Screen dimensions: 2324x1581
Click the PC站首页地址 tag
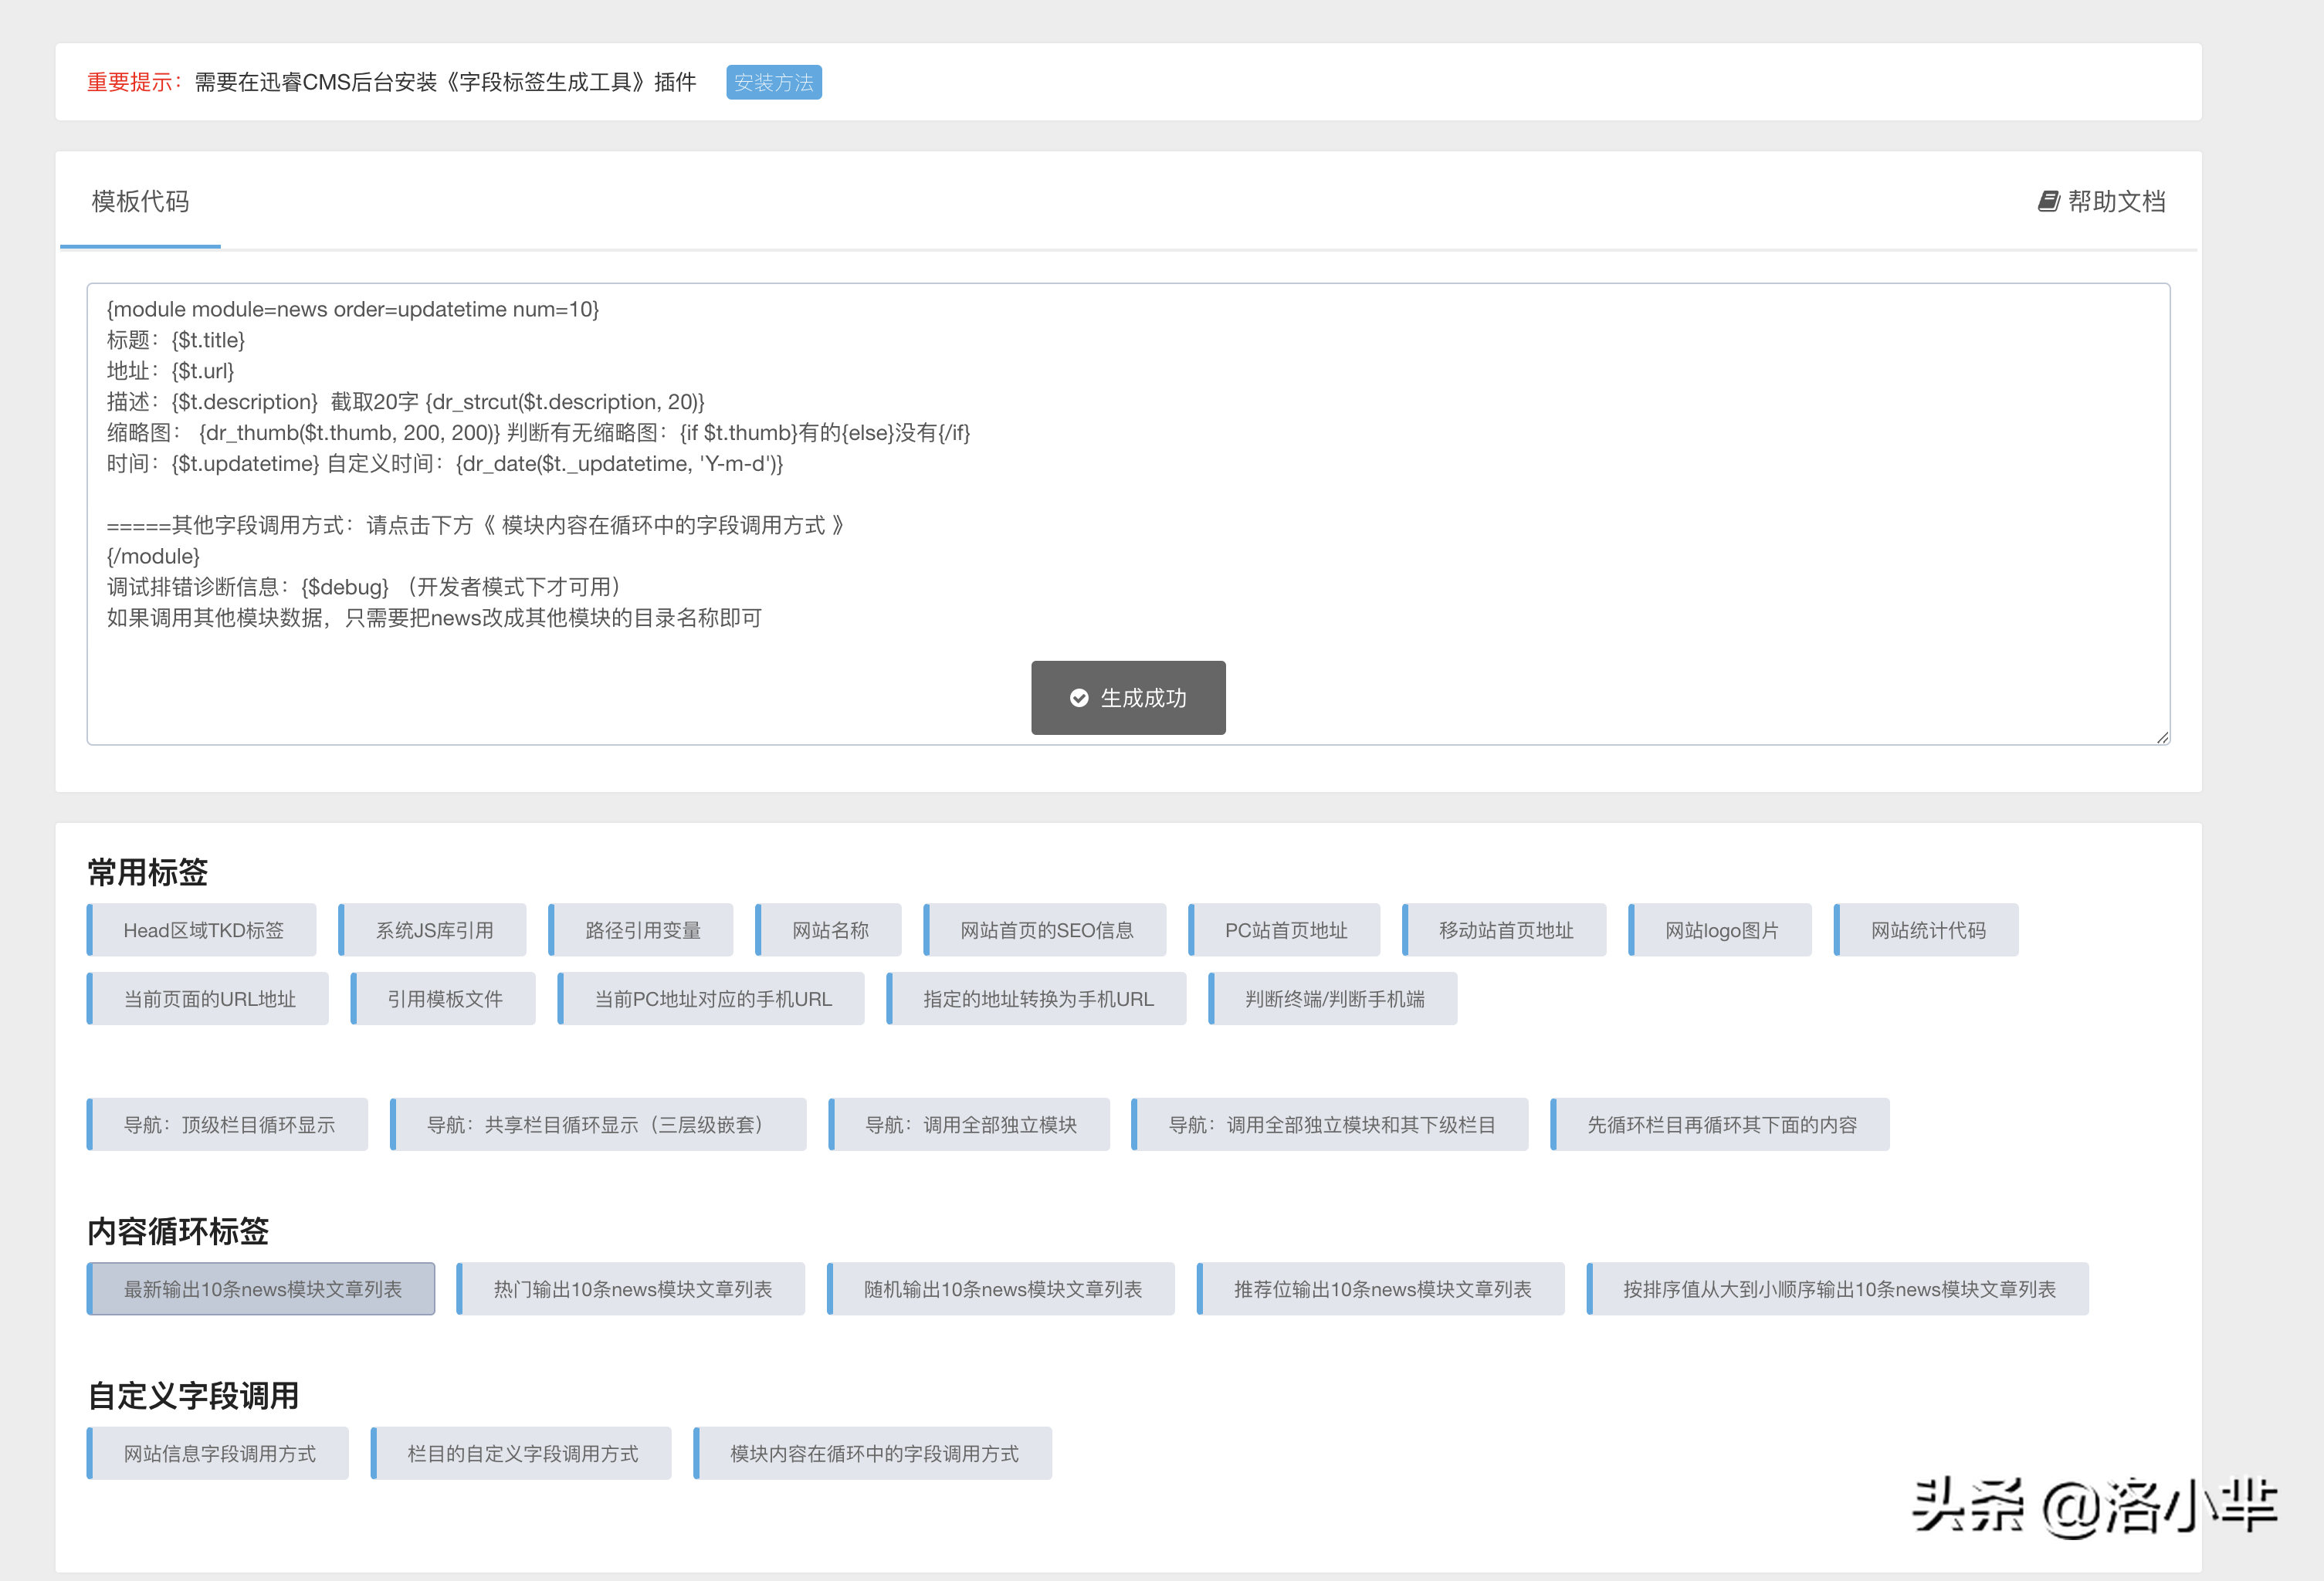point(1285,930)
